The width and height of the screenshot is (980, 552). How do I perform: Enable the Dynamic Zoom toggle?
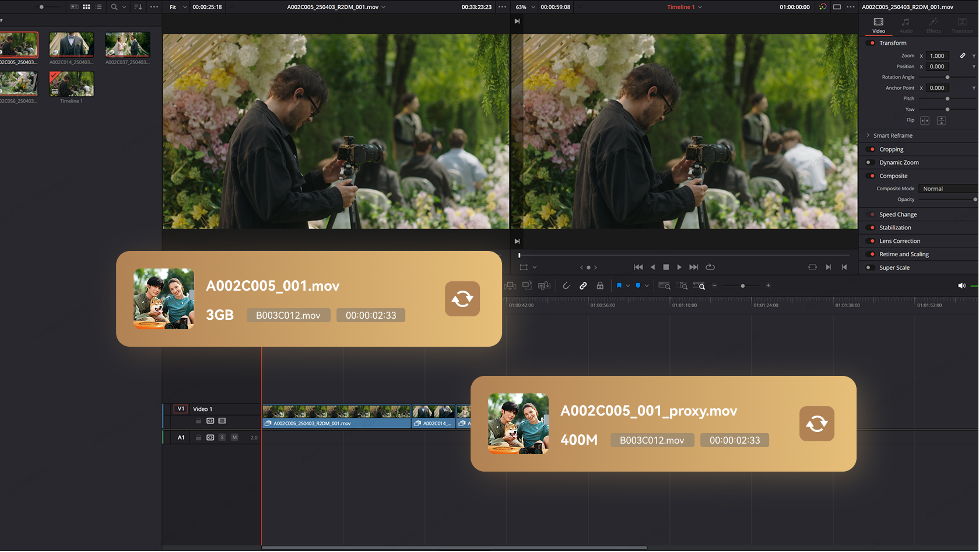pos(871,162)
